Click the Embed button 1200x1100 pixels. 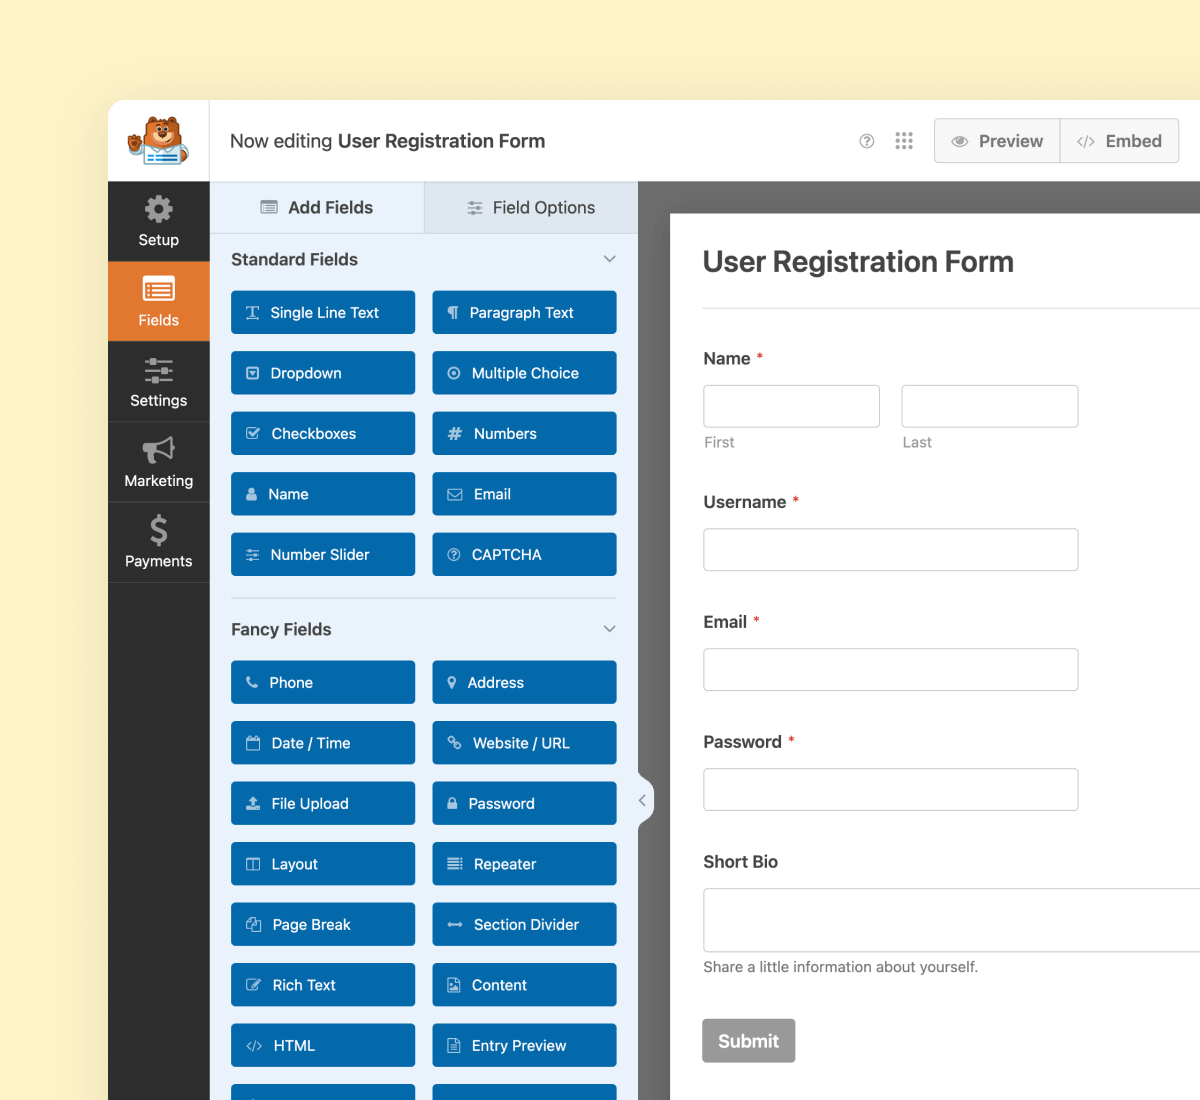point(1119,141)
